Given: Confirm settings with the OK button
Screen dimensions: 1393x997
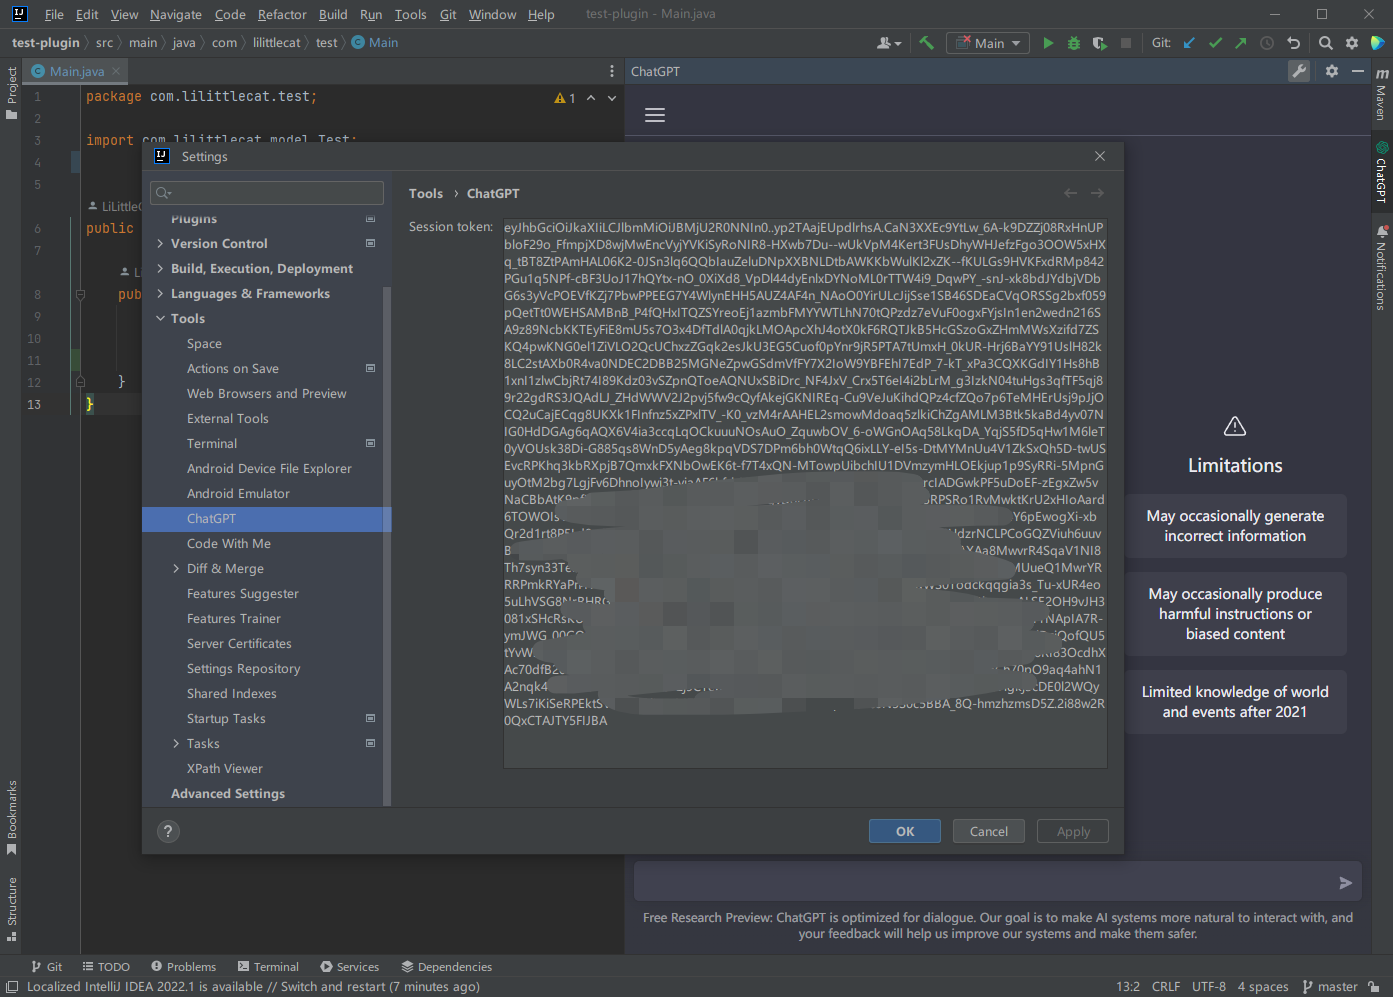Looking at the screenshot, I should (905, 831).
